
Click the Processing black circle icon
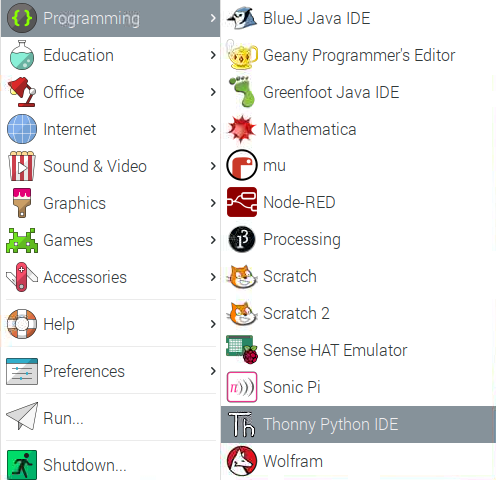tap(242, 239)
